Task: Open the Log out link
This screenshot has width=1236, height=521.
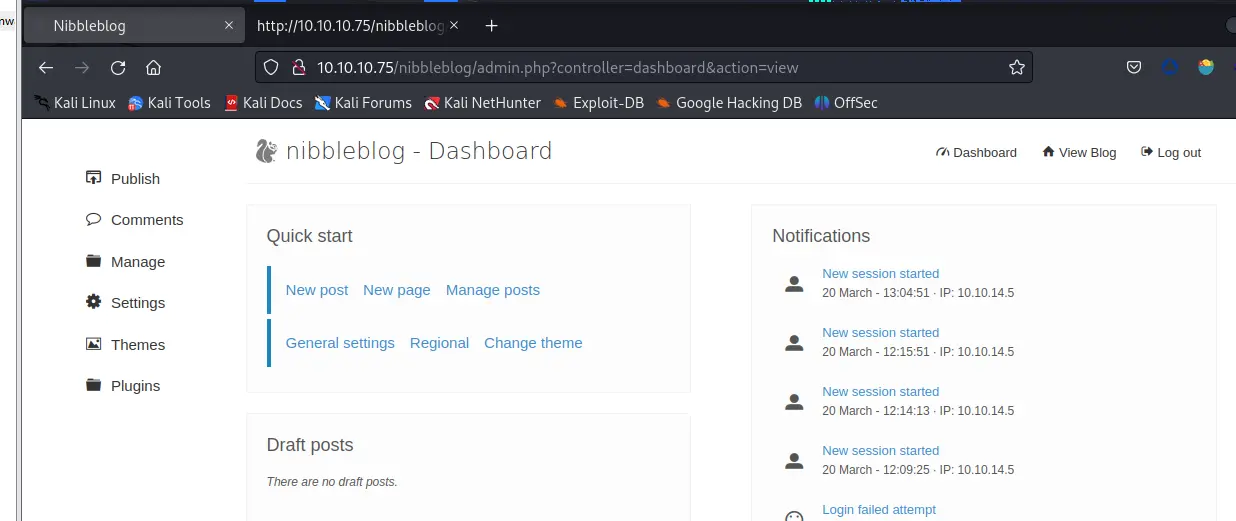Action: tap(1171, 153)
